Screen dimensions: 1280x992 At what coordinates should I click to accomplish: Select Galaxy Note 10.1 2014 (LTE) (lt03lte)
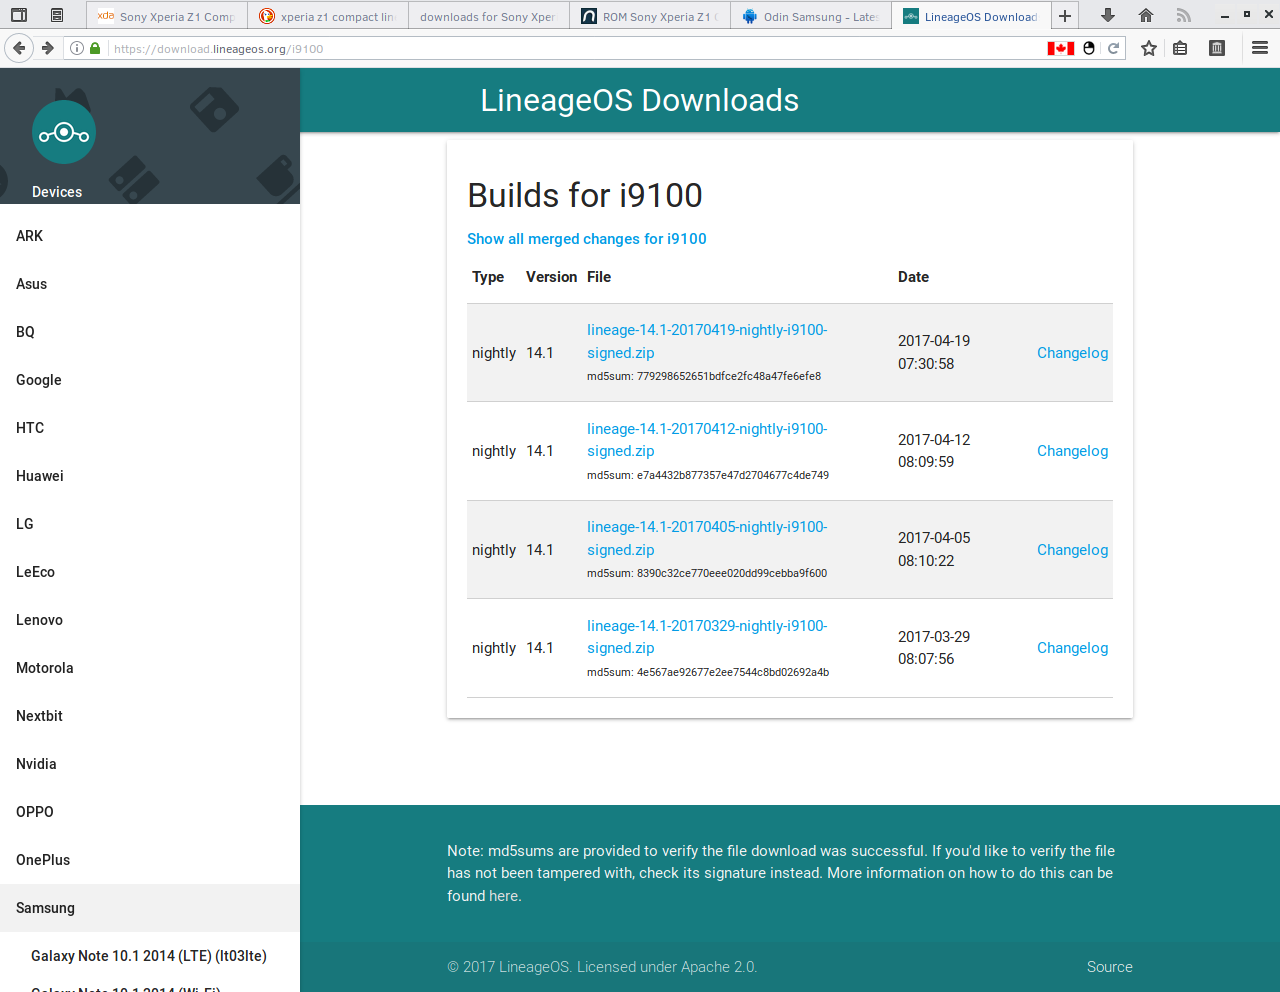[x=150, y=956]
